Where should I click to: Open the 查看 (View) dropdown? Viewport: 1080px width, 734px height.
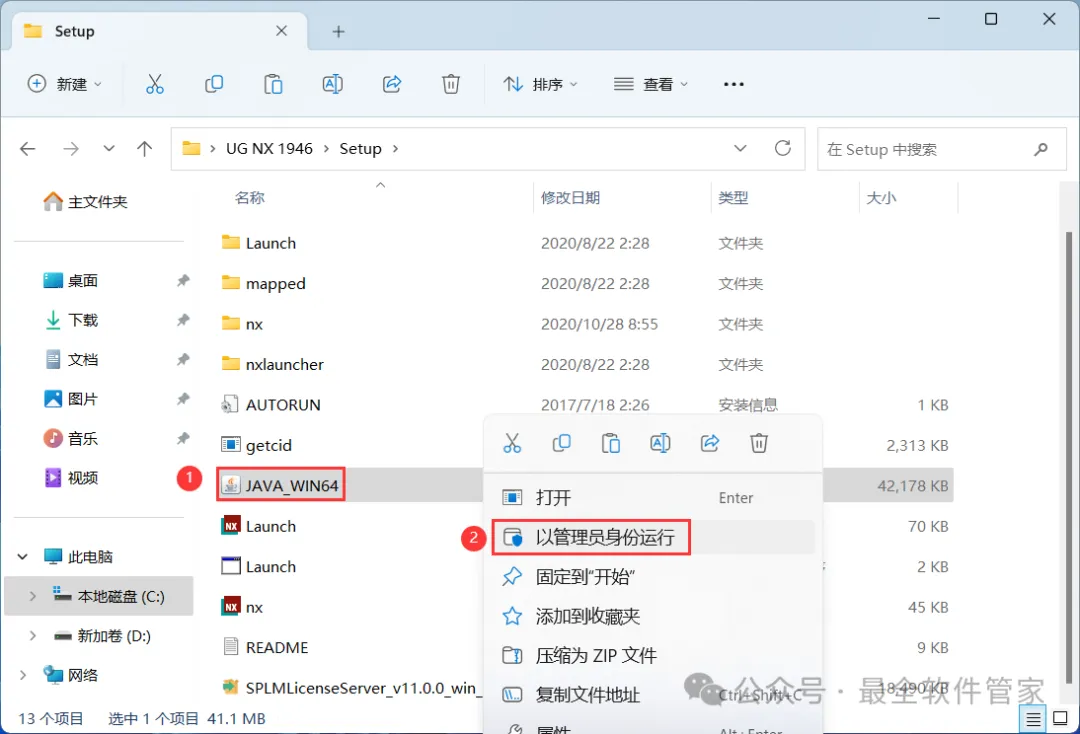click(x=651, y=84)
